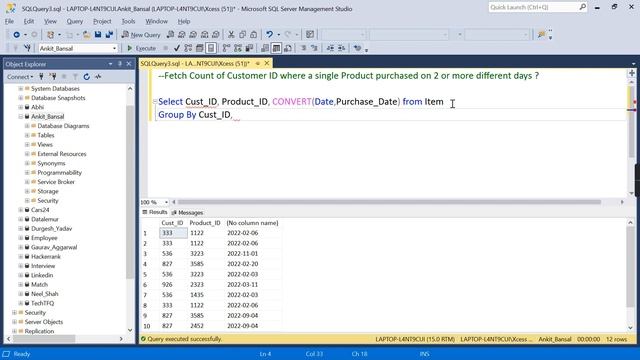Screen dimensions: 640x360
Task: Click Disconnect plug icon in Object Explorer
Action: [52, 77]
